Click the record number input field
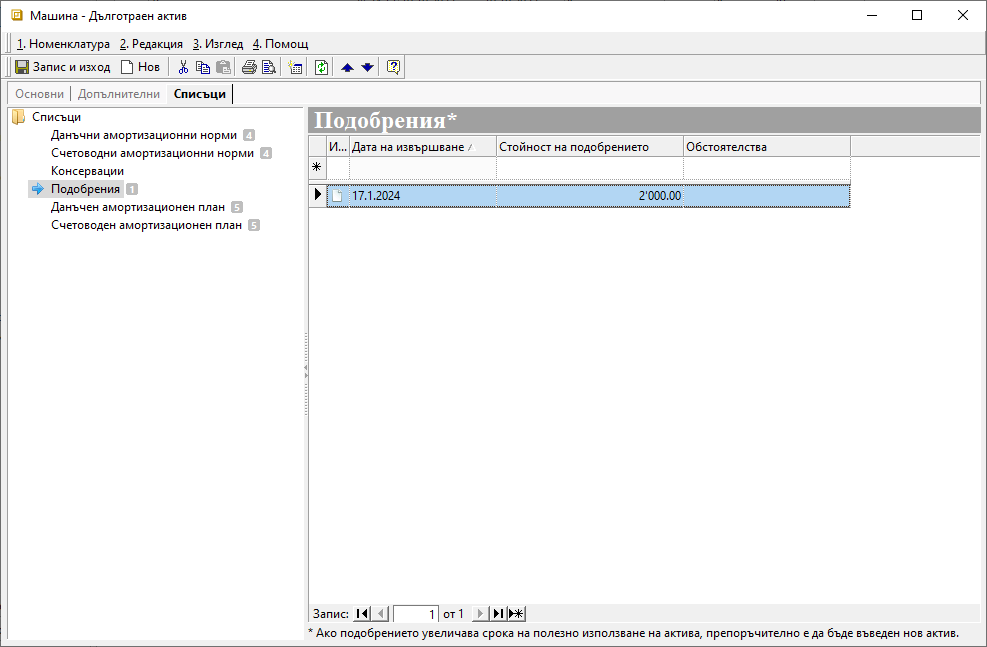Image resolution: width=987 pixels, height=647 pixels. (416, 613)
